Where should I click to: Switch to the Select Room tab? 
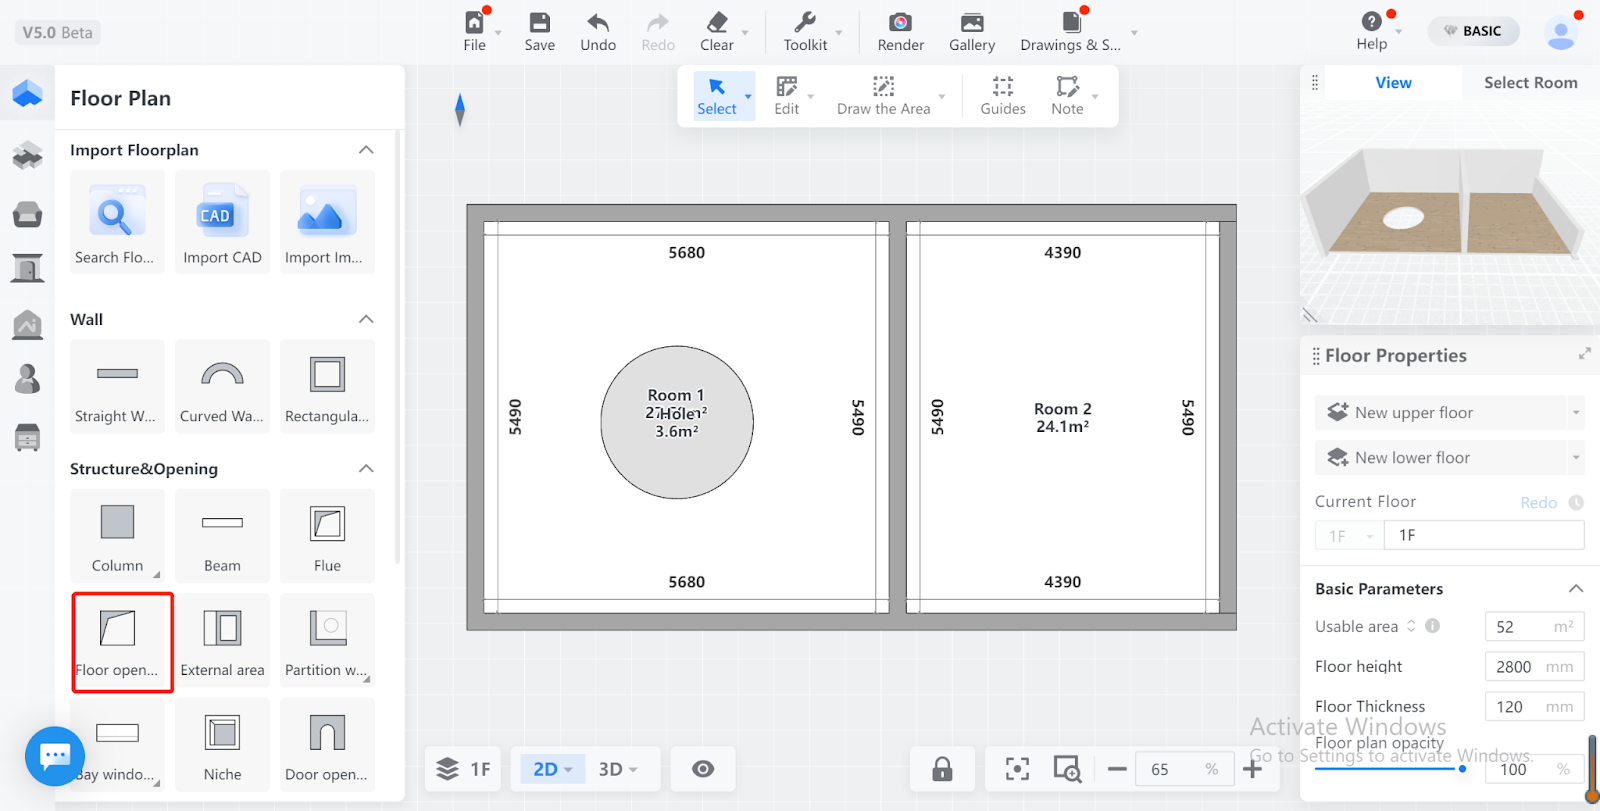pos(1530,83)
